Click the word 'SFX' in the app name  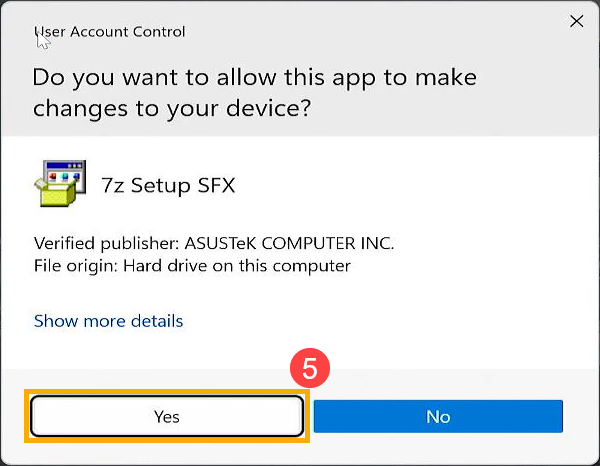[x=216, y=185]
